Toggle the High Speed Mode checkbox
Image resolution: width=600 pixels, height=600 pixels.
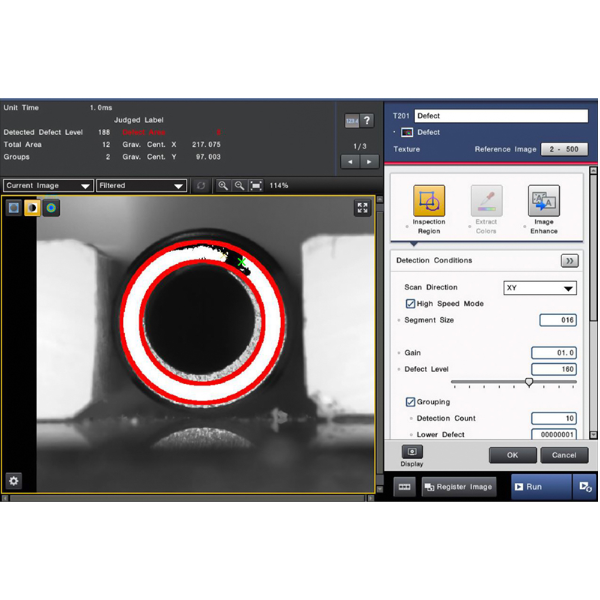coord(410,304)
